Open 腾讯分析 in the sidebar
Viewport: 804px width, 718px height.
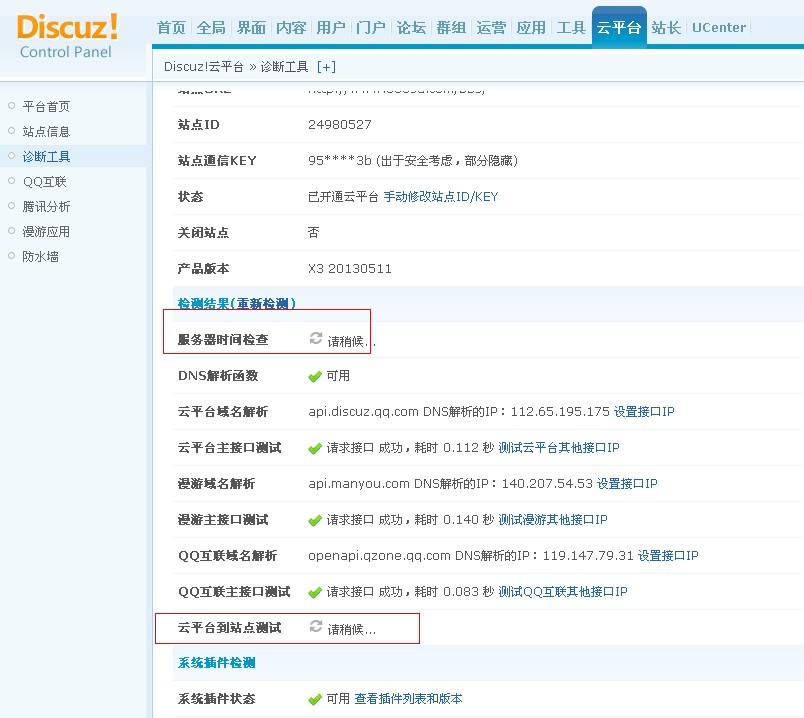pos(46,206)
